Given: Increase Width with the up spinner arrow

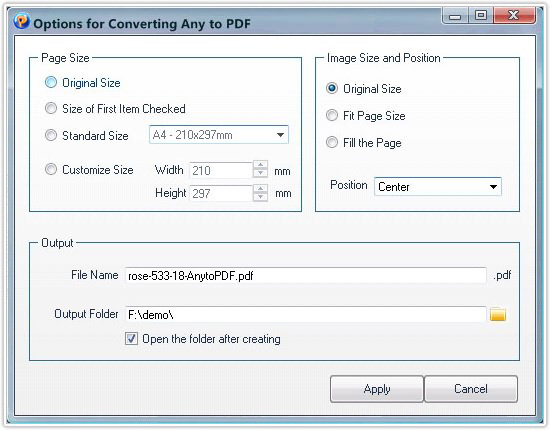Looking at the screenshot, I should tap(260, 164).
